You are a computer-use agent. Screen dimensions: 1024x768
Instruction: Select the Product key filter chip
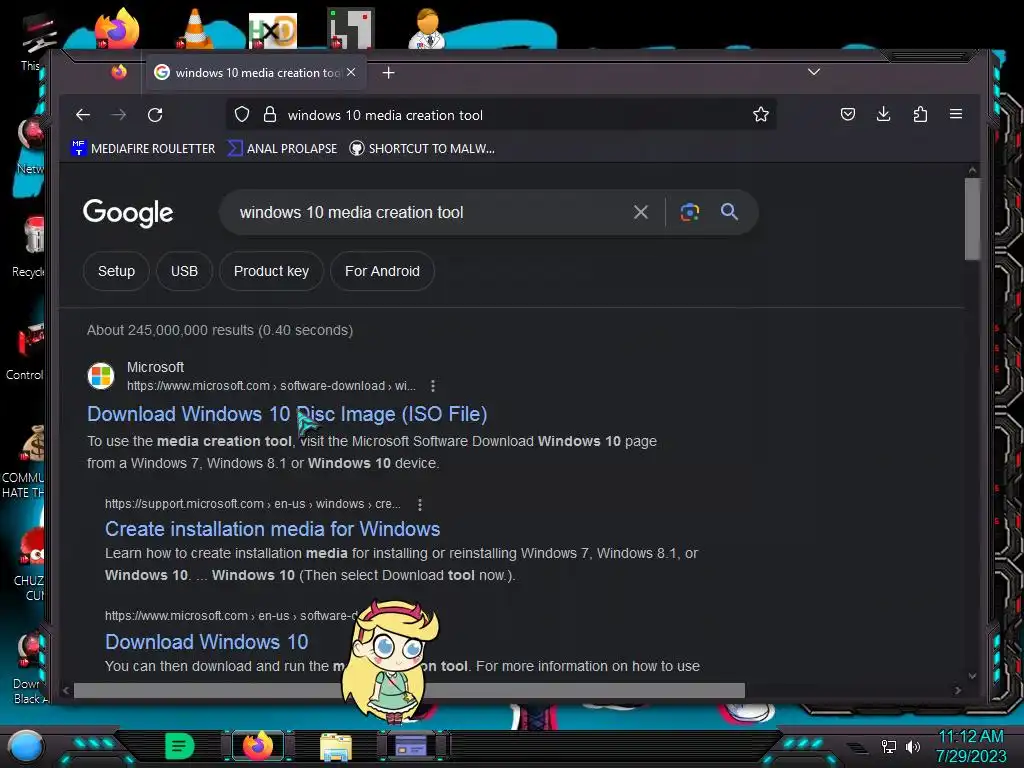[271, 271]
